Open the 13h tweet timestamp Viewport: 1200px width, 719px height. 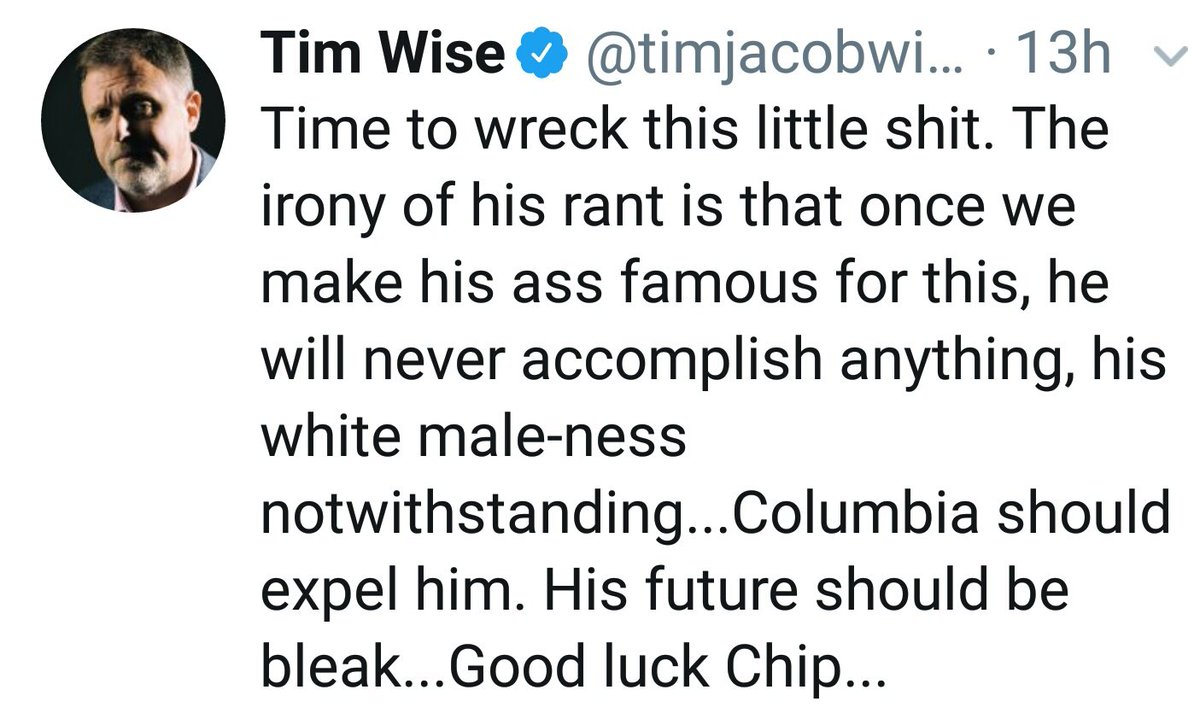click(x=1063, y=56)
